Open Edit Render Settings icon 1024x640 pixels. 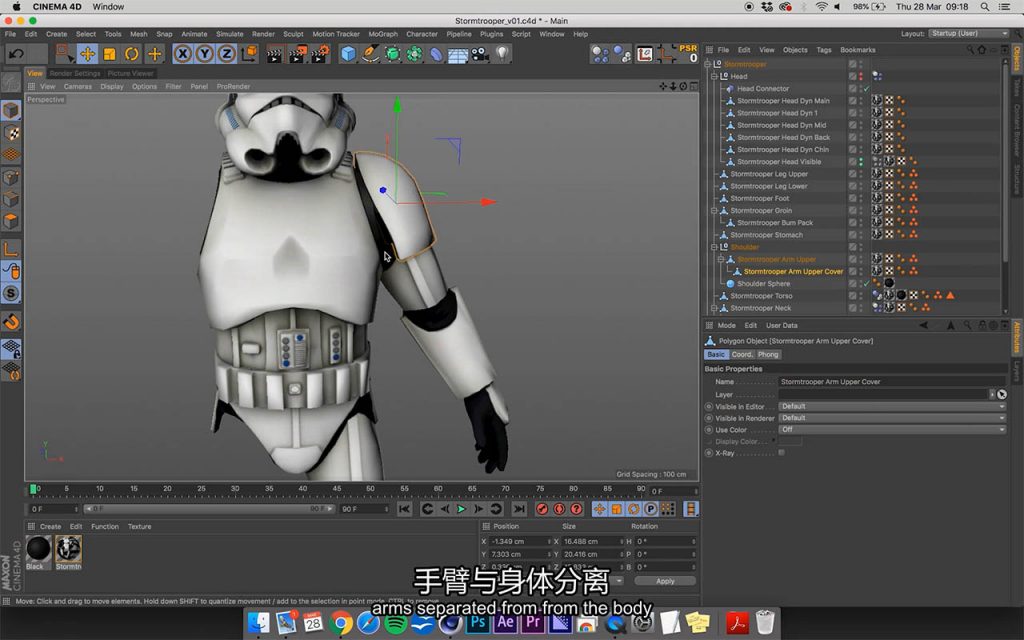[320, 54]
